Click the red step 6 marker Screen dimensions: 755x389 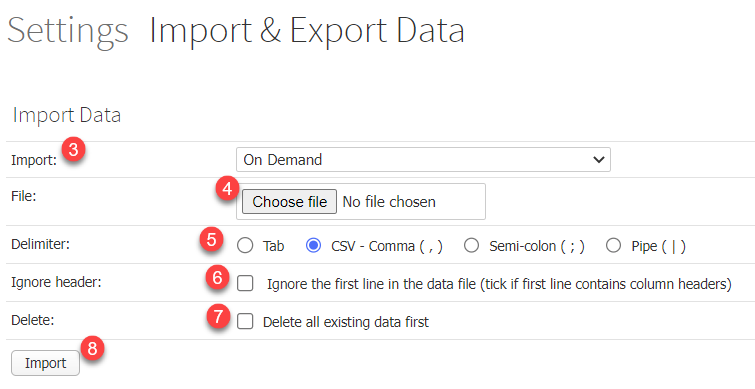point(217,277)
